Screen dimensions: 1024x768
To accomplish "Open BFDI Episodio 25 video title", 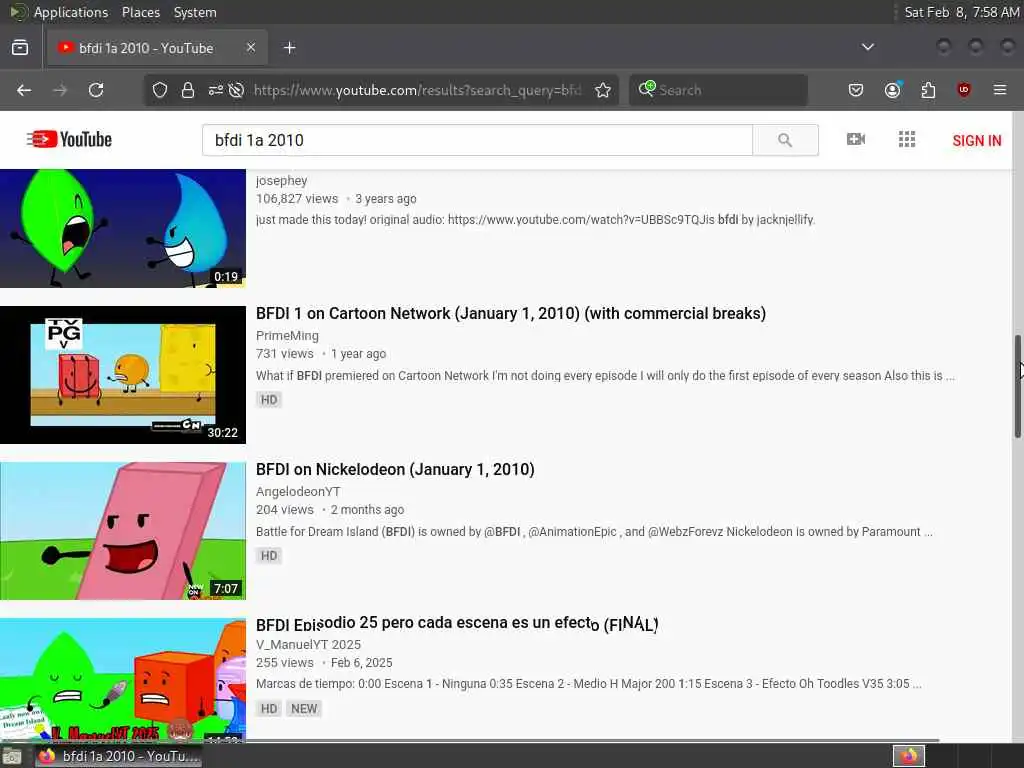I will (x=457, y=624).
